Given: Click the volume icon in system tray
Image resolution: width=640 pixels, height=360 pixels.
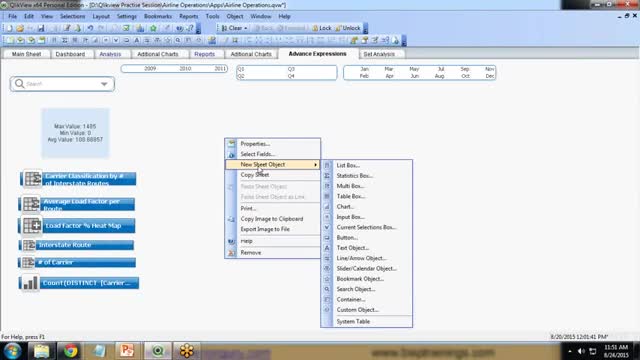Looking at the screenshot, I should click(581, 351).
